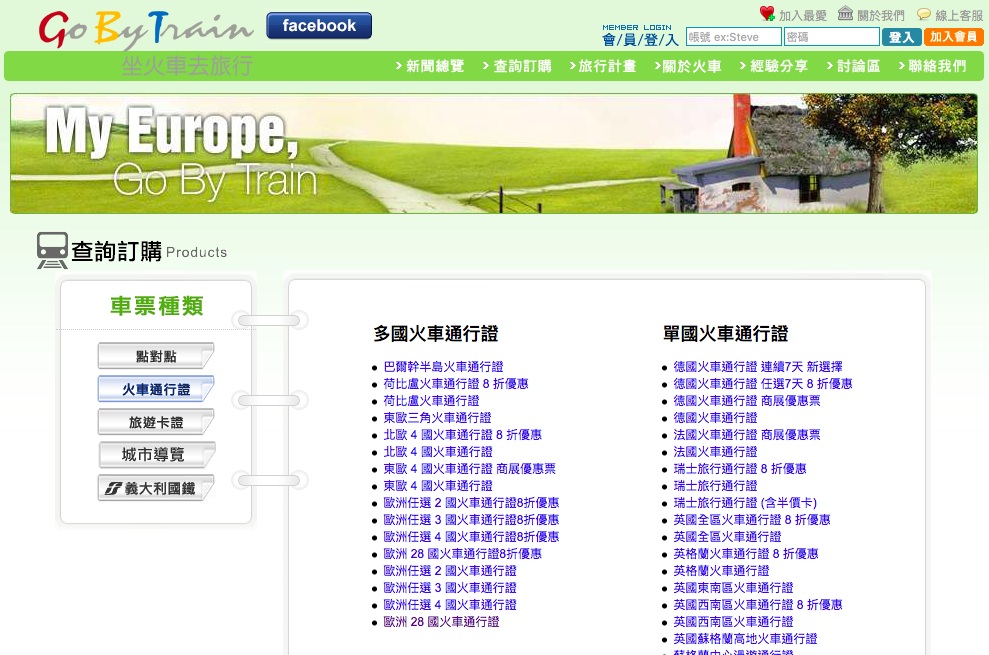Open 東歐 4 國火車通行證 商展優惠票 link
Viewport: 989px width, 655px height.
469,469
